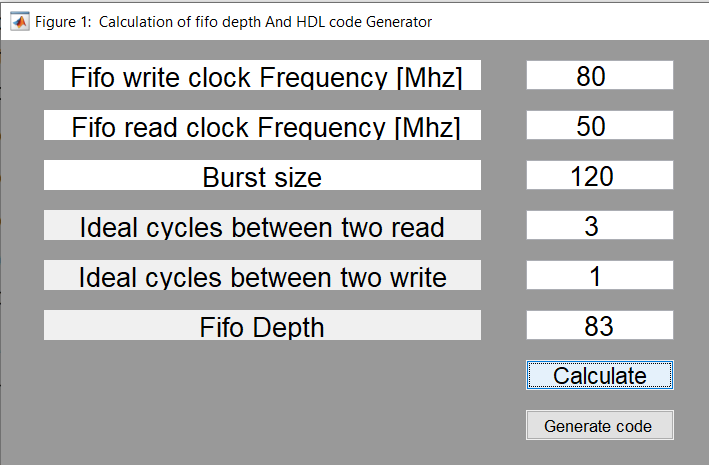
Task: Click the Fifo Depth label
Action: point(262,325)
